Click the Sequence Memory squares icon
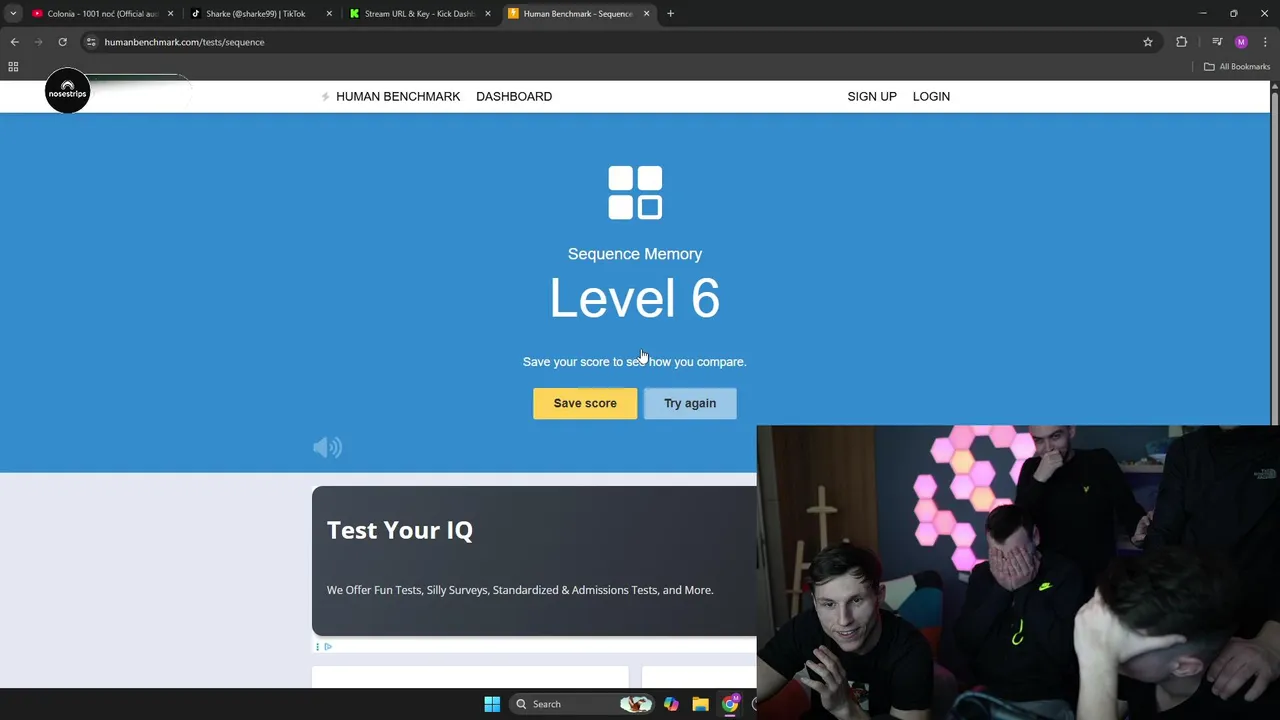 point(635,192)
